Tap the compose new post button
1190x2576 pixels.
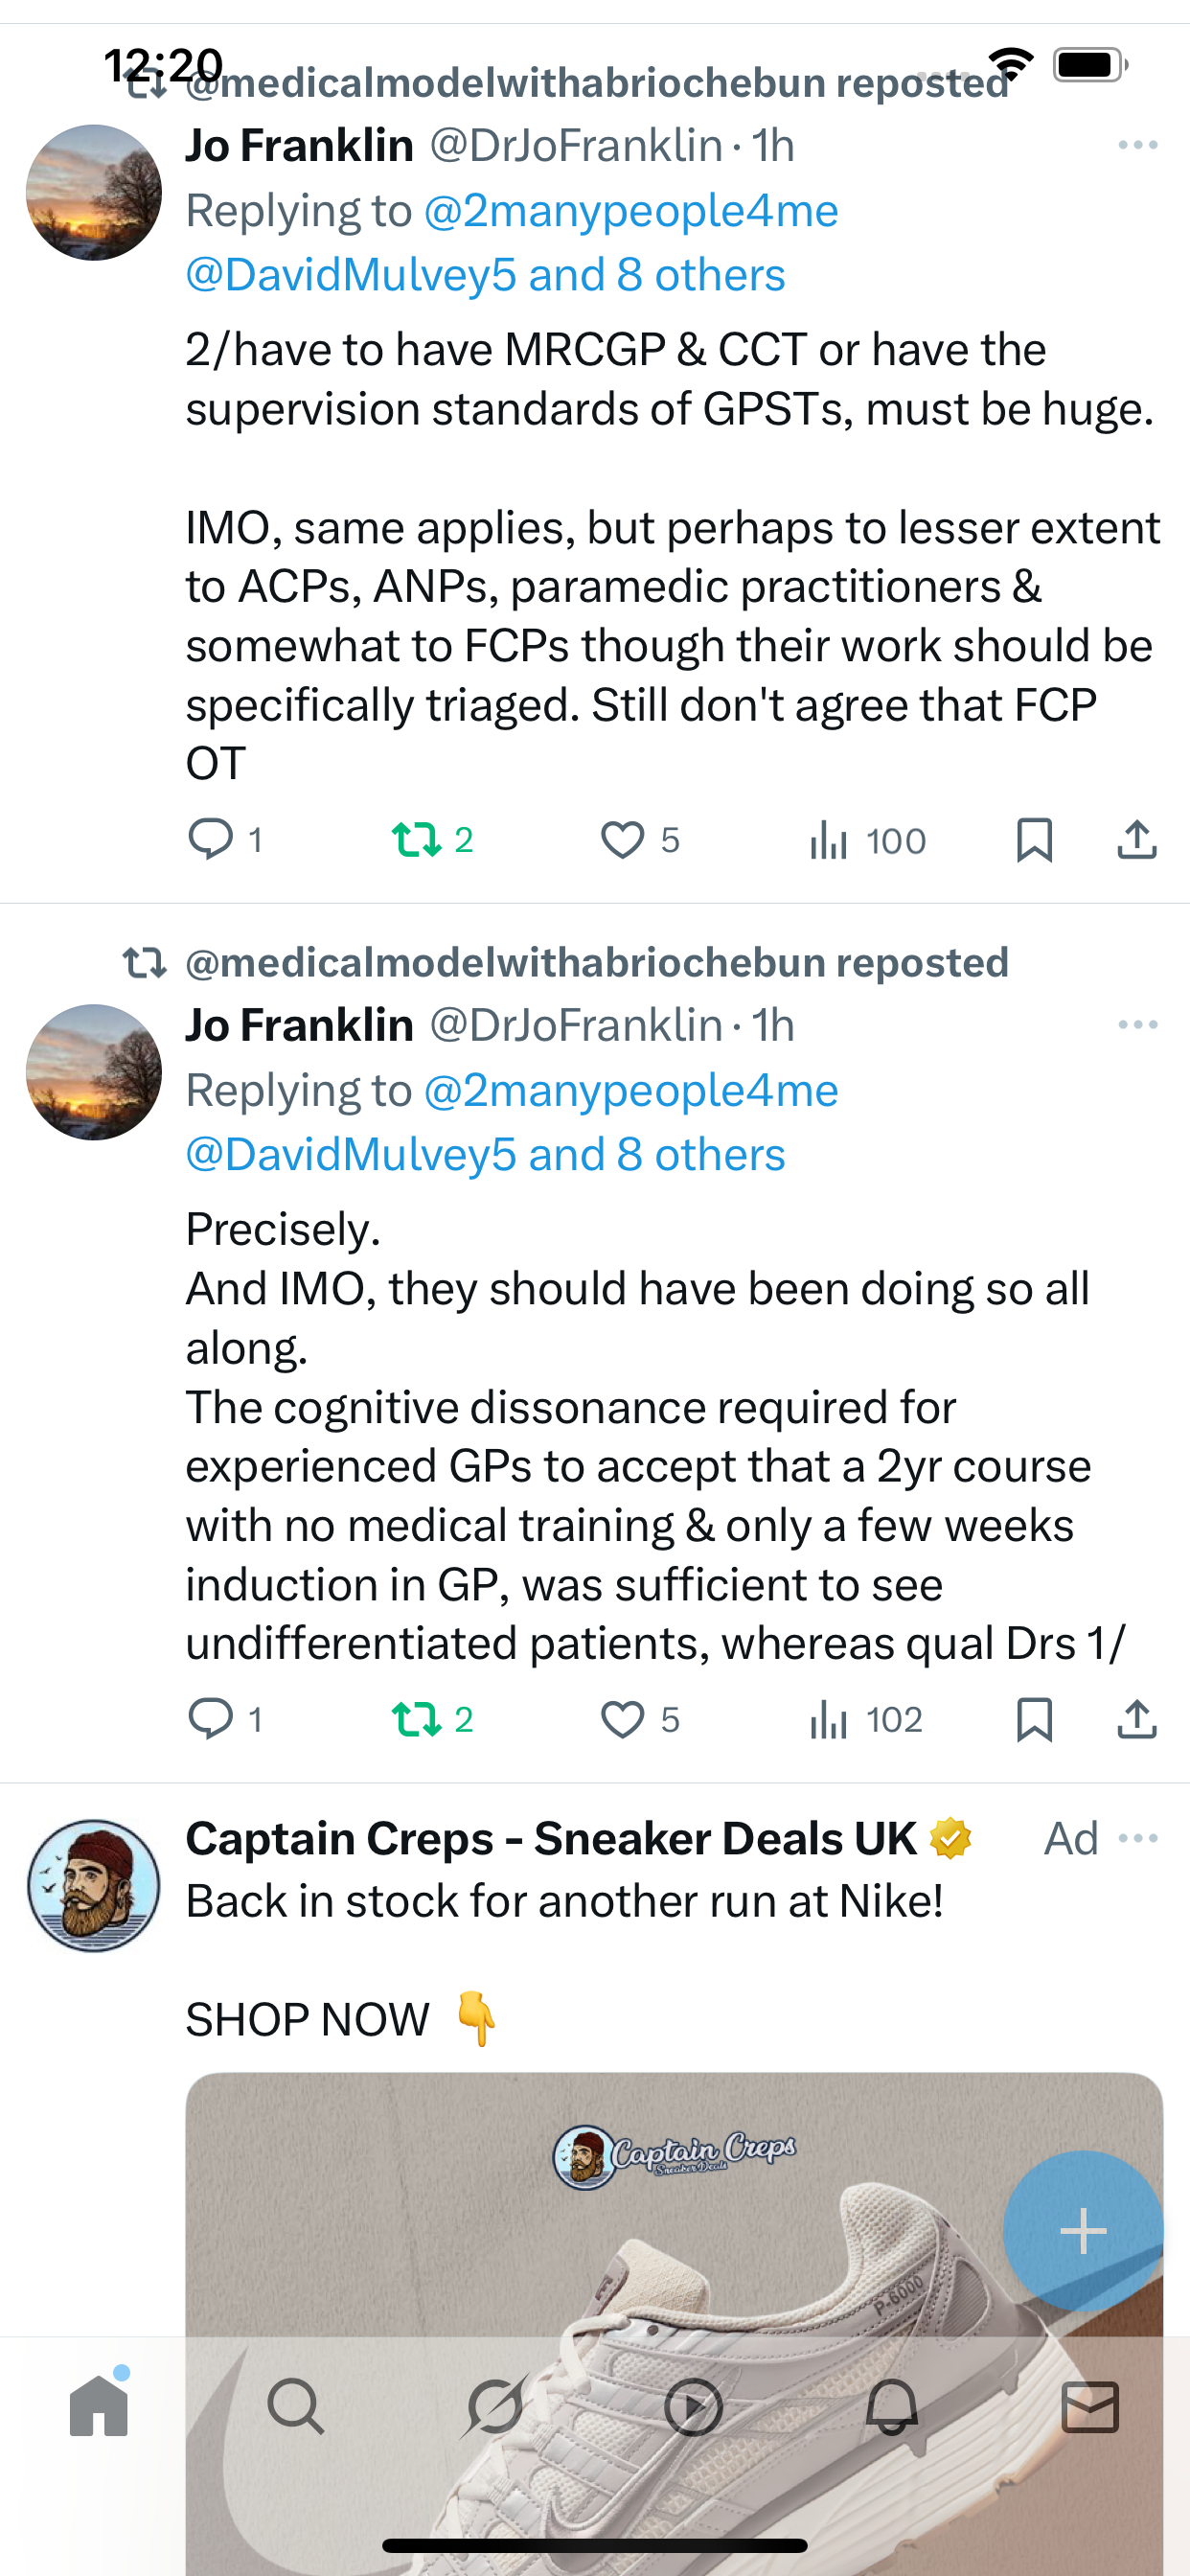1083,2230
